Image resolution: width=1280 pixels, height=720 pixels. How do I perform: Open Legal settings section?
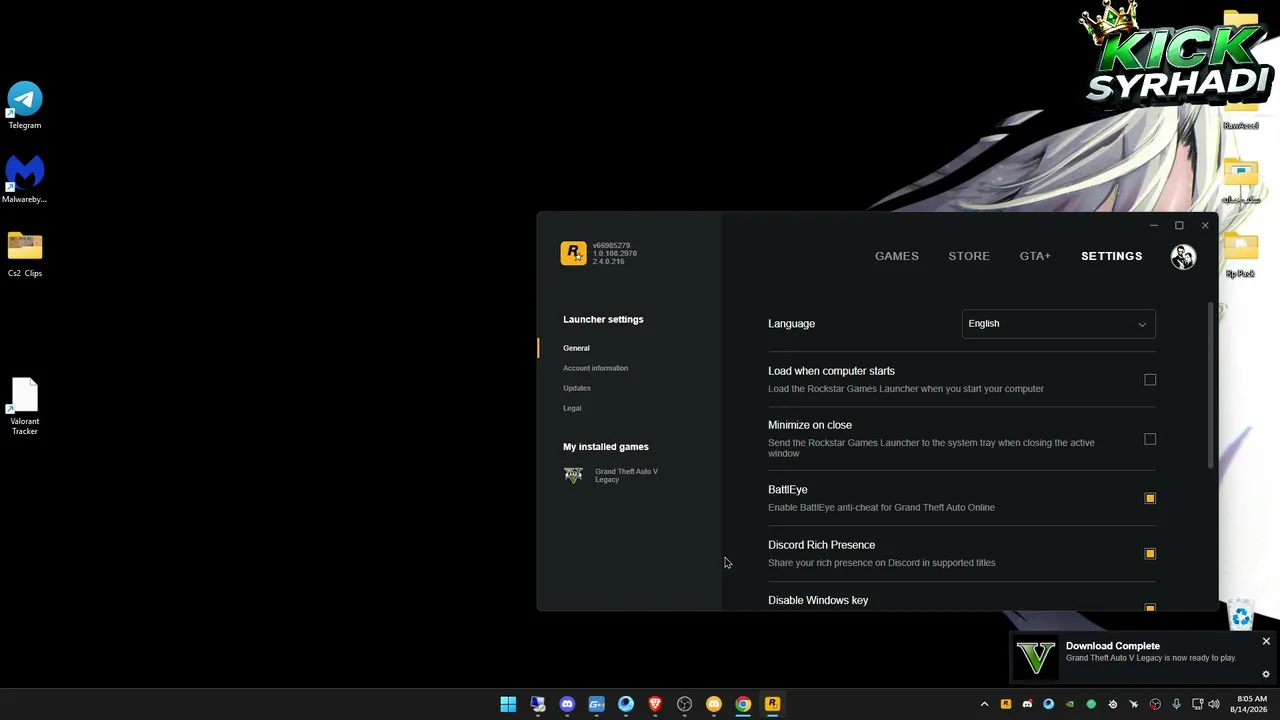tap(572, 408)
